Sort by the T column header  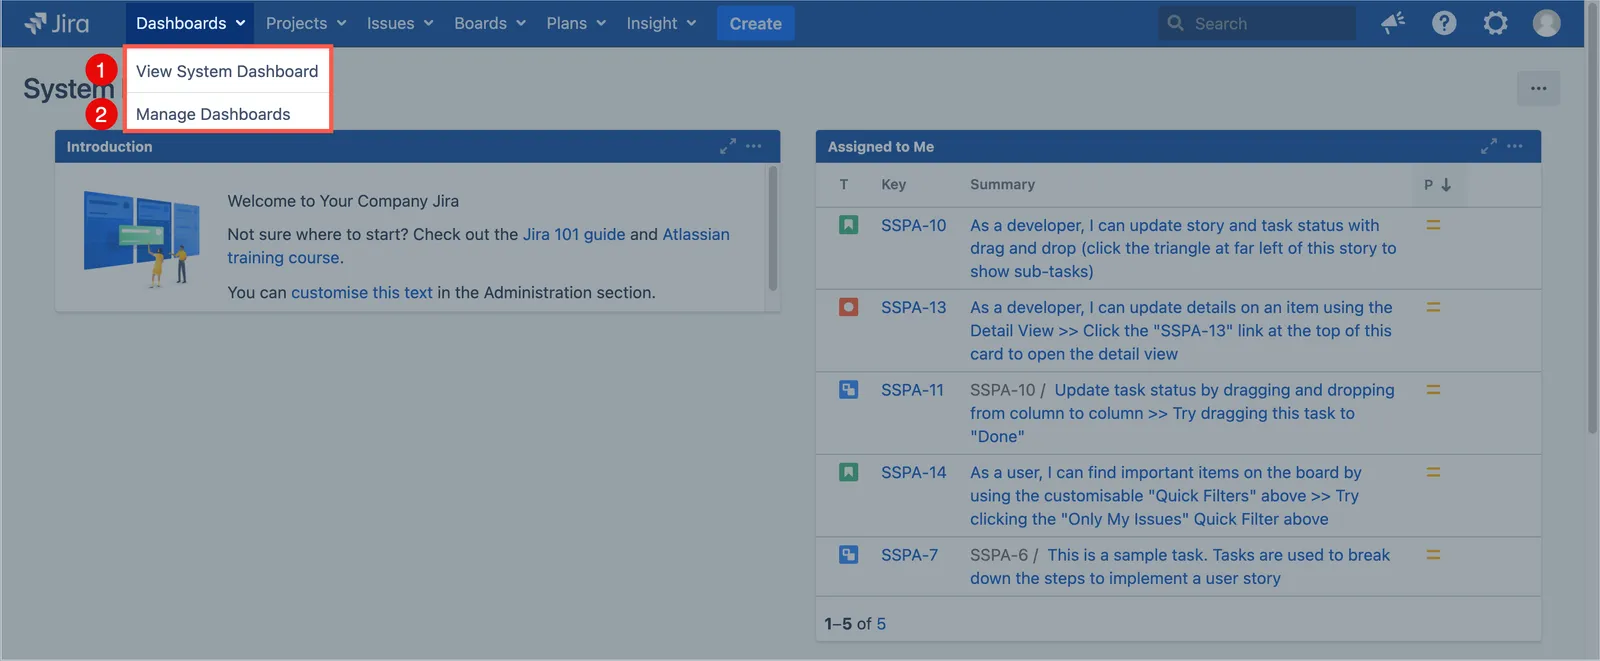844,184
